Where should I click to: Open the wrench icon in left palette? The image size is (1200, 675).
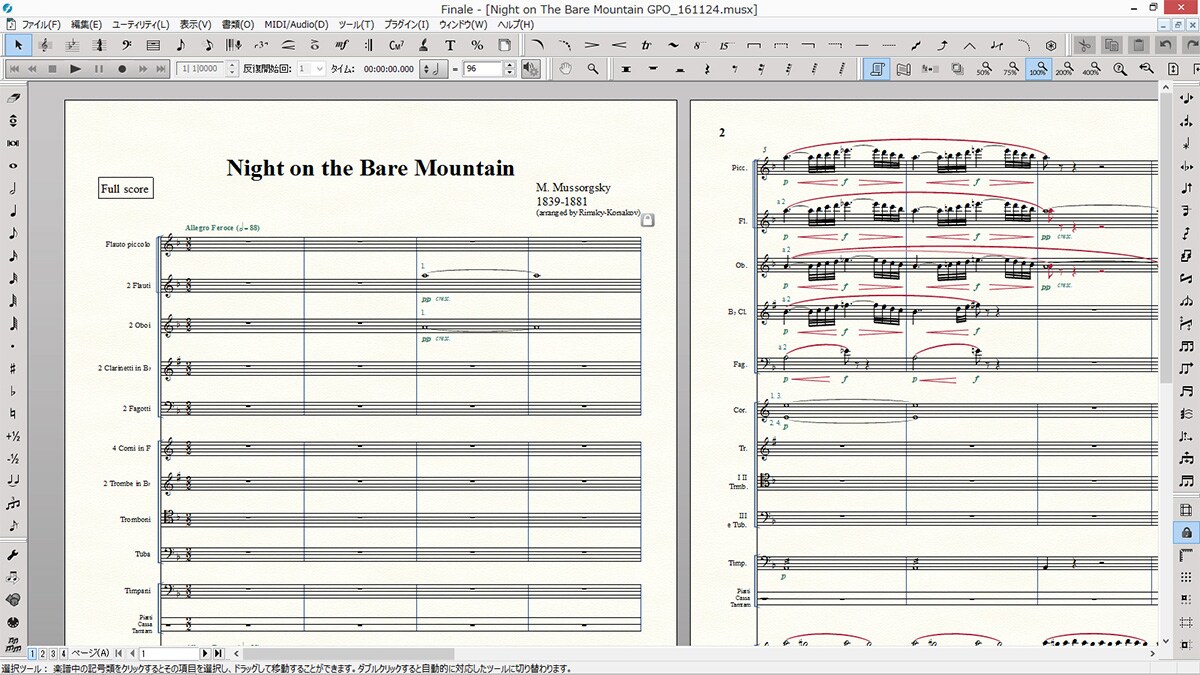tap(13, 555)
